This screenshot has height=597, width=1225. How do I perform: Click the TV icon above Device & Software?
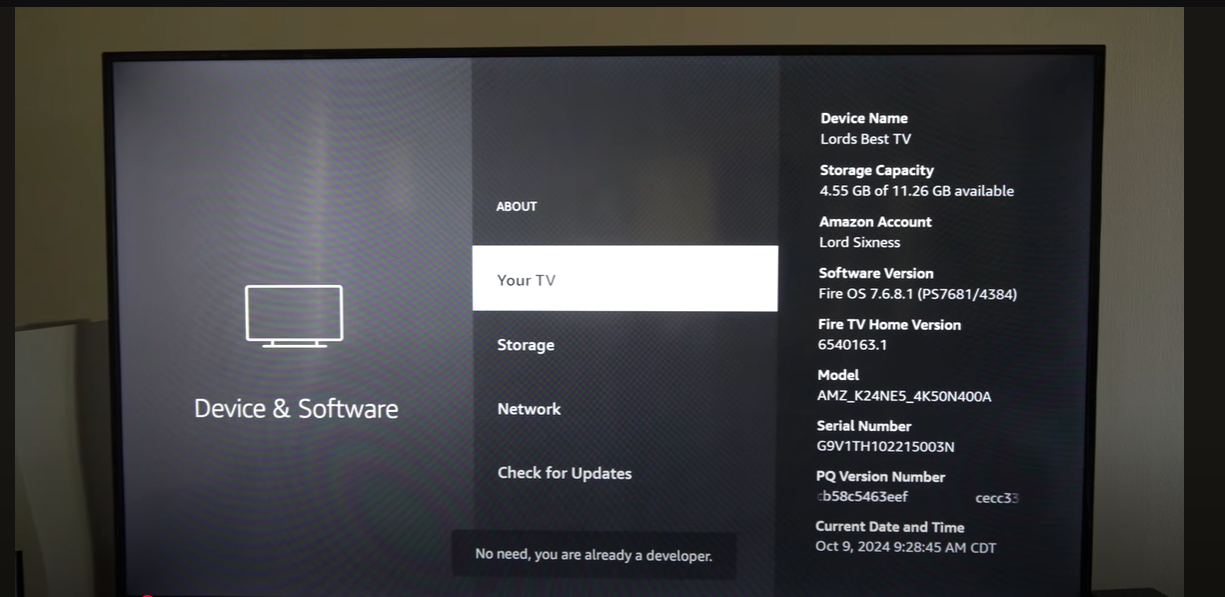point(294,316)
